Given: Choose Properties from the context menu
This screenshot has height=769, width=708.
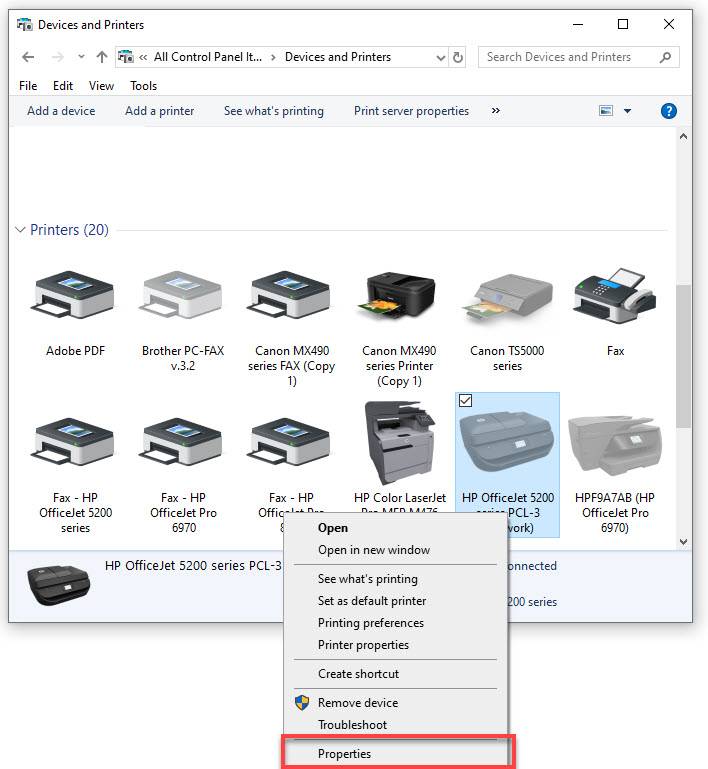Looking at the screenshot, I should (344, 754).
